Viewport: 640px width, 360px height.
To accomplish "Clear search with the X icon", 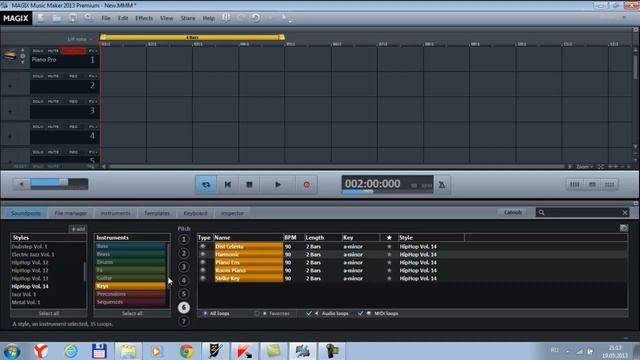I will [x=624, y=212].
